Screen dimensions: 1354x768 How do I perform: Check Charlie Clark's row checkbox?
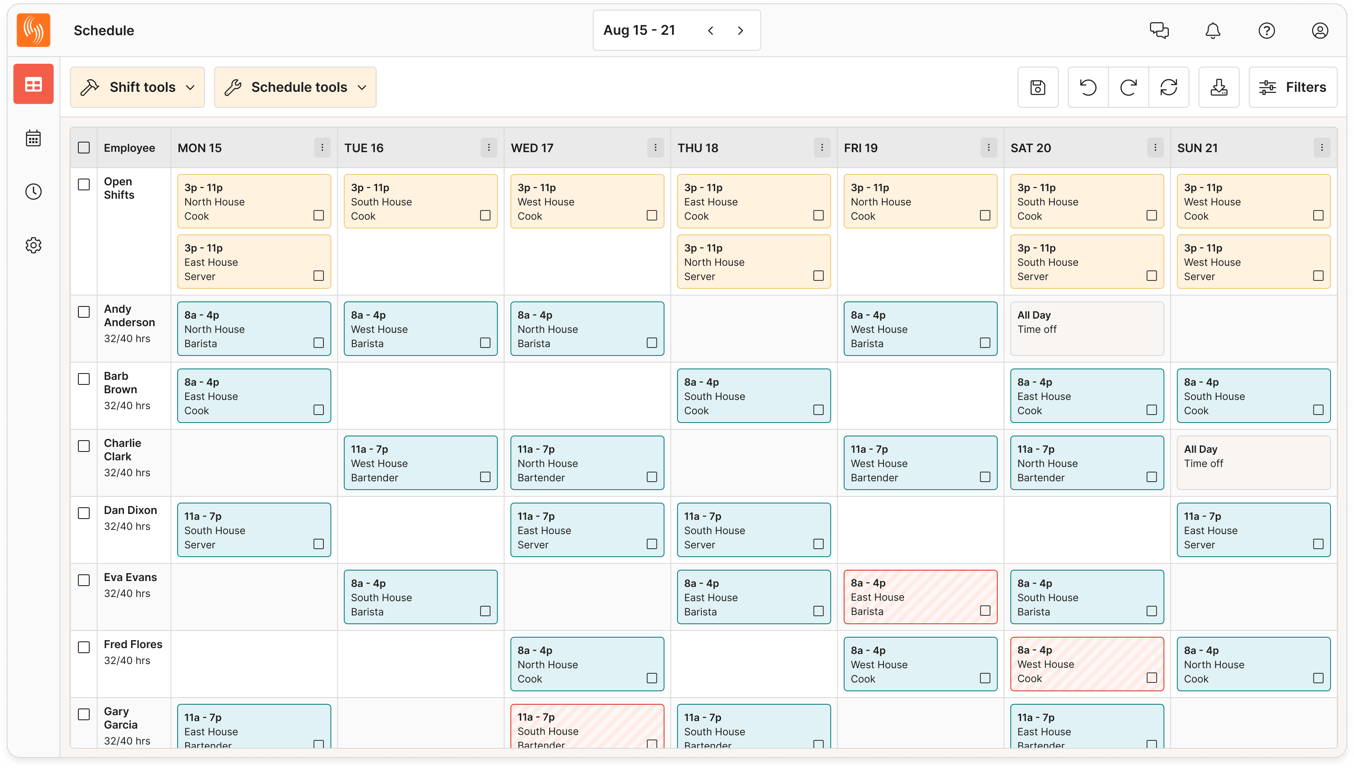click(84, 446)
